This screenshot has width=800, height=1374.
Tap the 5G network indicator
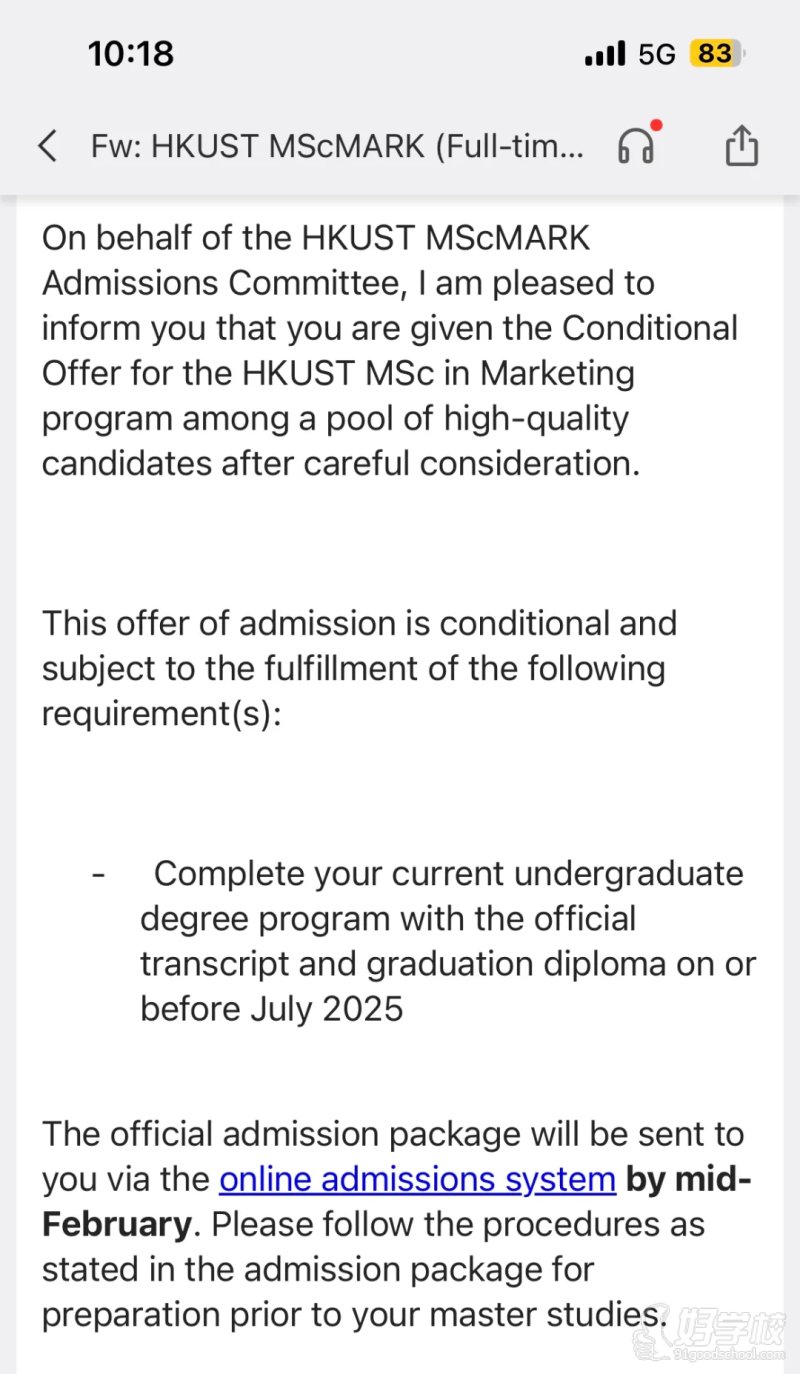click(x=657, y=54)
